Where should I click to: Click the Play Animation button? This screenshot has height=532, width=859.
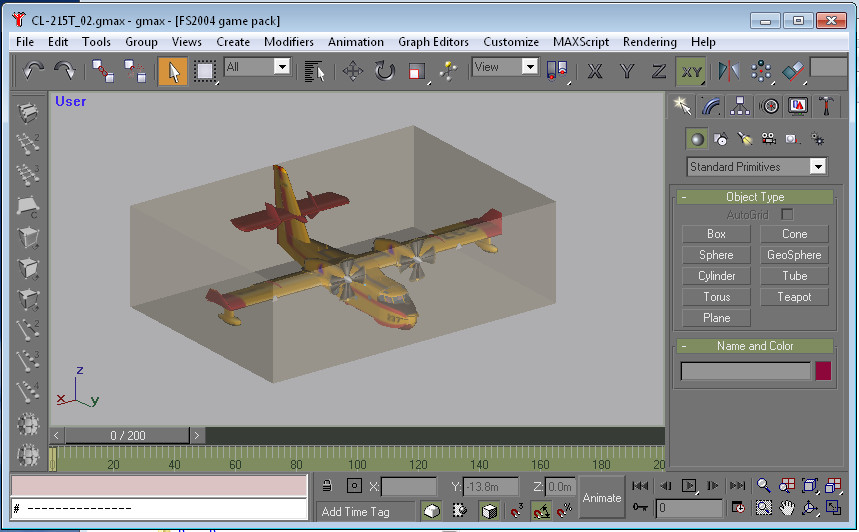688,485
